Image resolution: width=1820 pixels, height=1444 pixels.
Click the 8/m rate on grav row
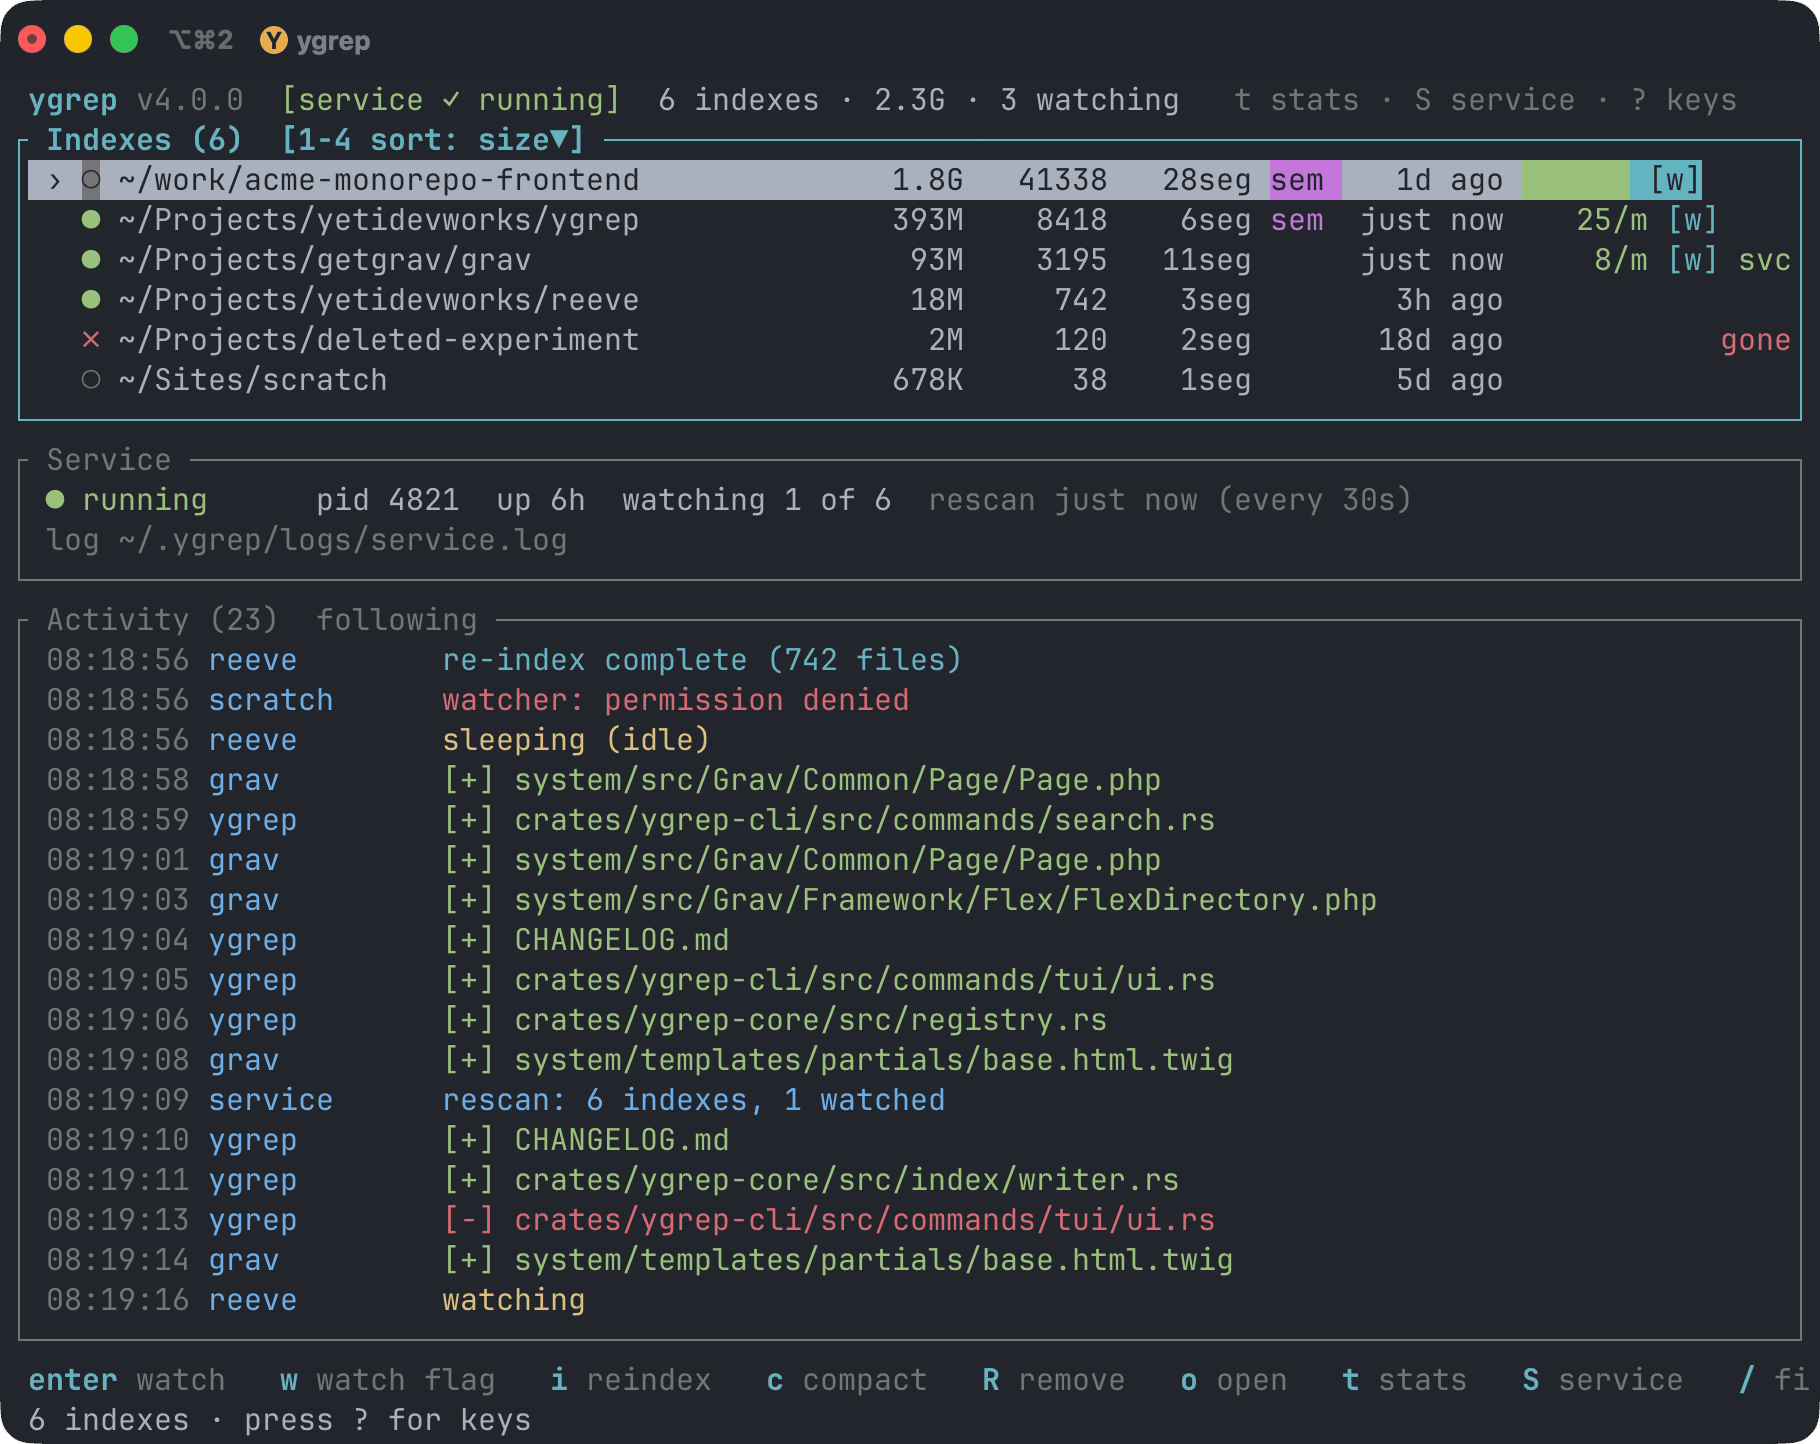(1621, 260)
